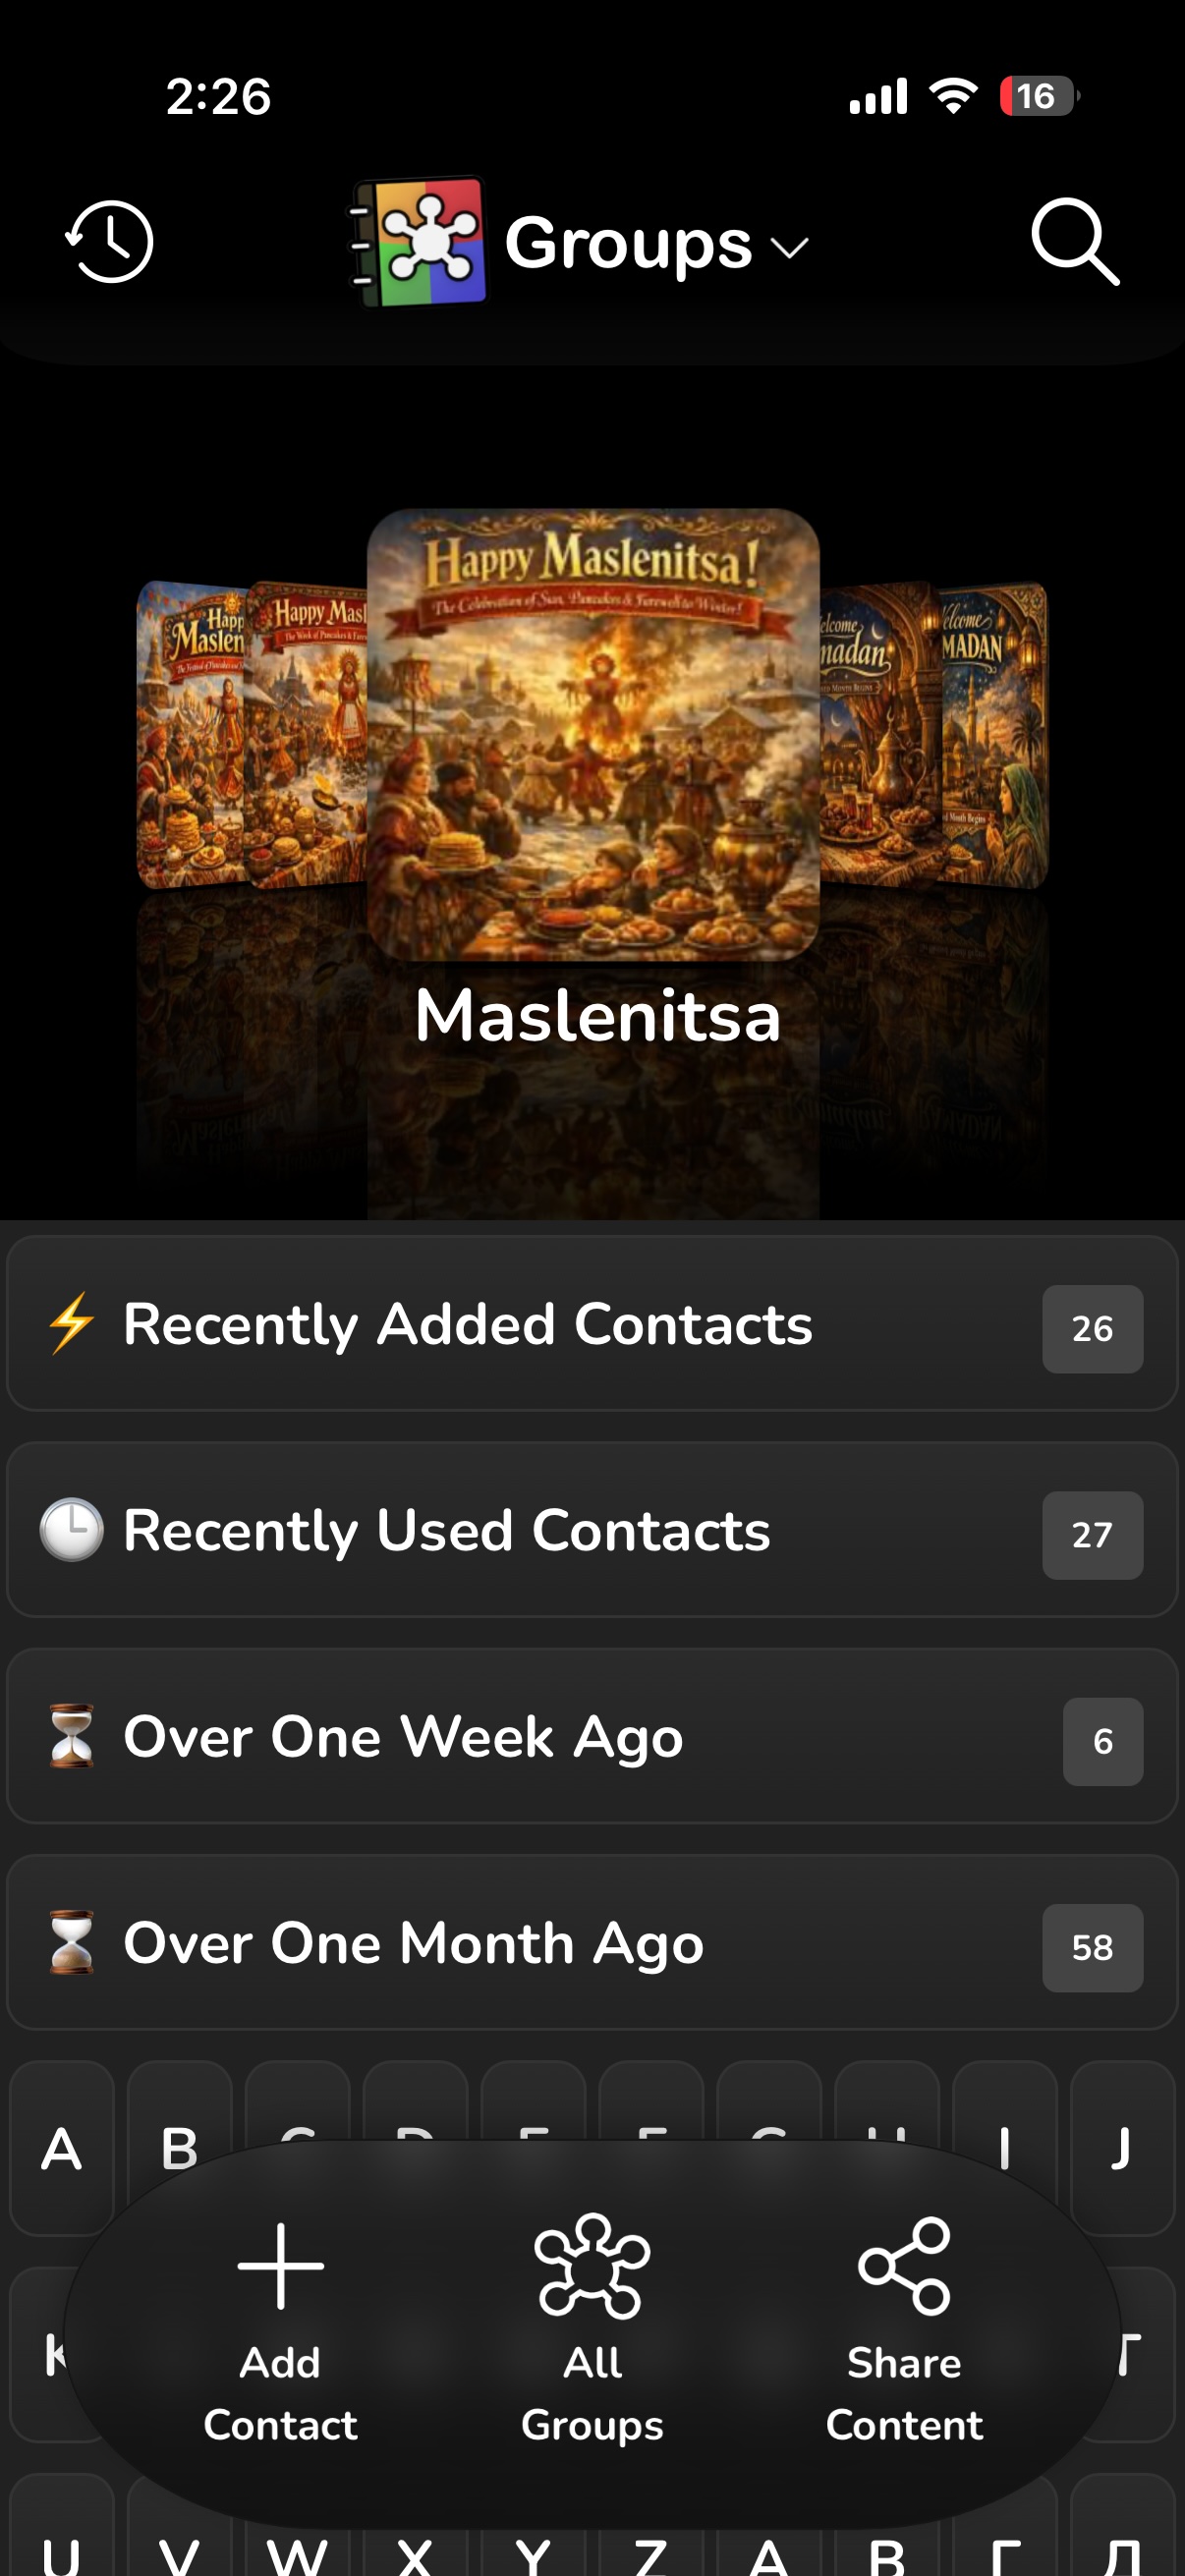
Task: Jump to letter I index
Action: coord(1004,2148)
